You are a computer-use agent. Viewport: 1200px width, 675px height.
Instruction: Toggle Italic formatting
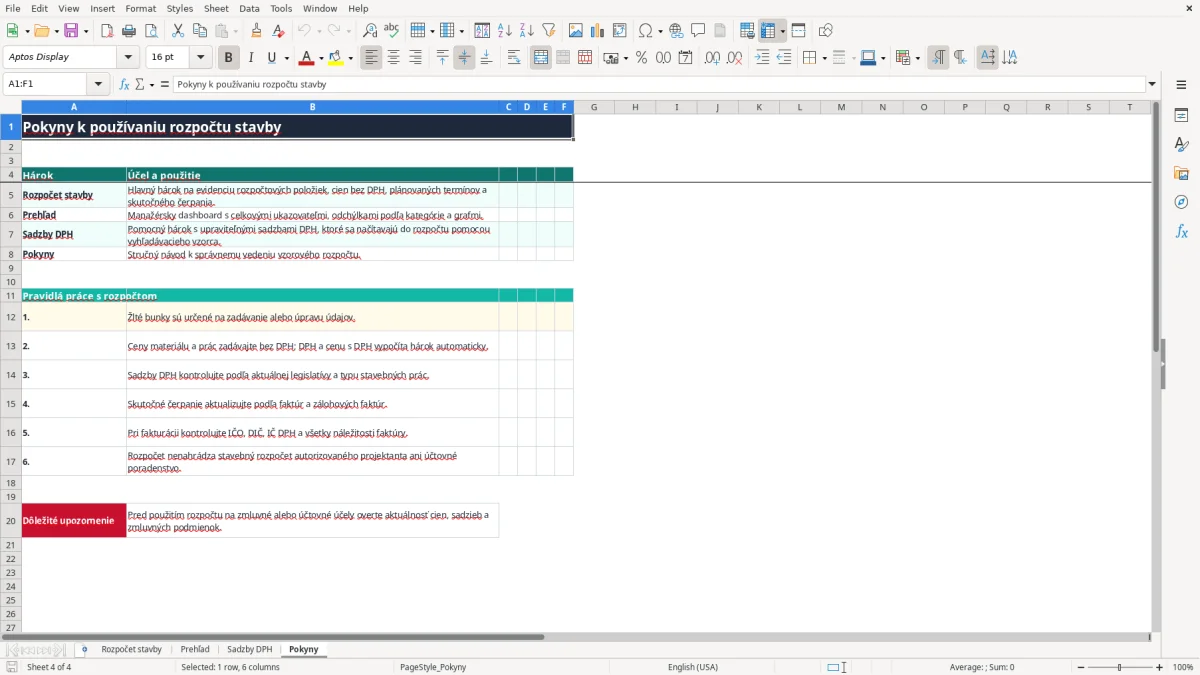[251, 58]
